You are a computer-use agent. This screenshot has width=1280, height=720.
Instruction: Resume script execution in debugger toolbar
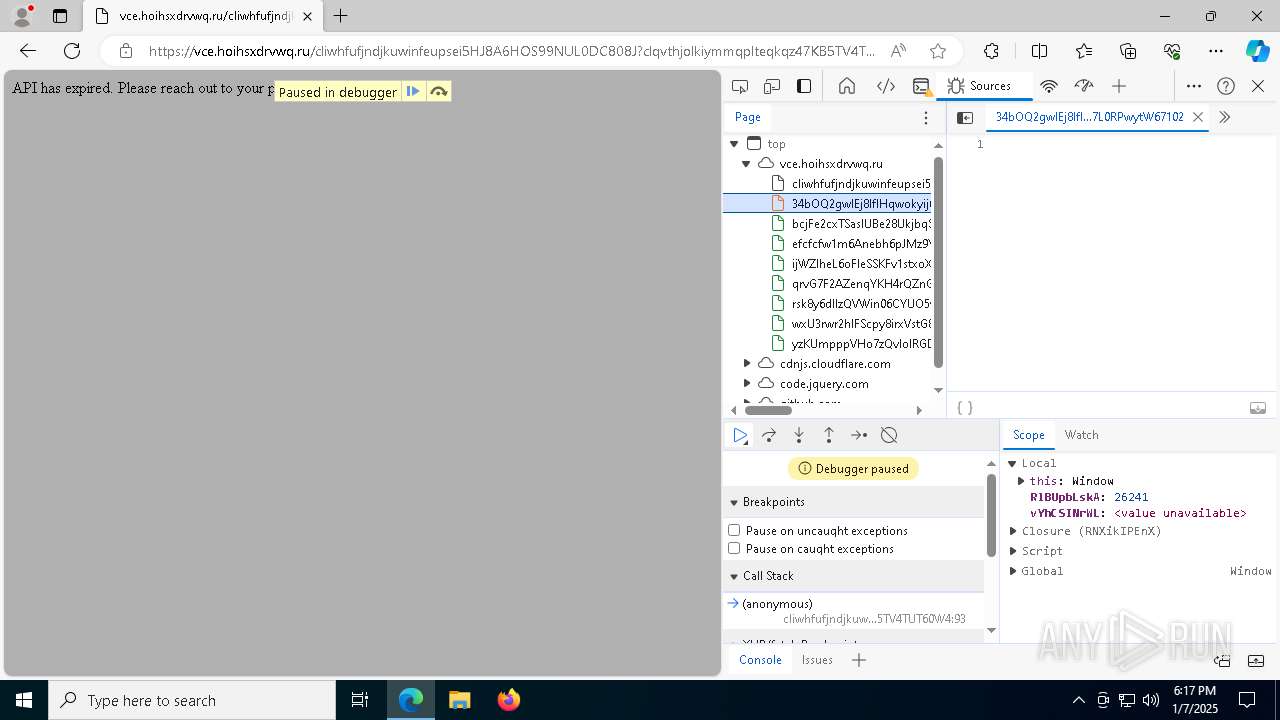(x=740, y=435)
